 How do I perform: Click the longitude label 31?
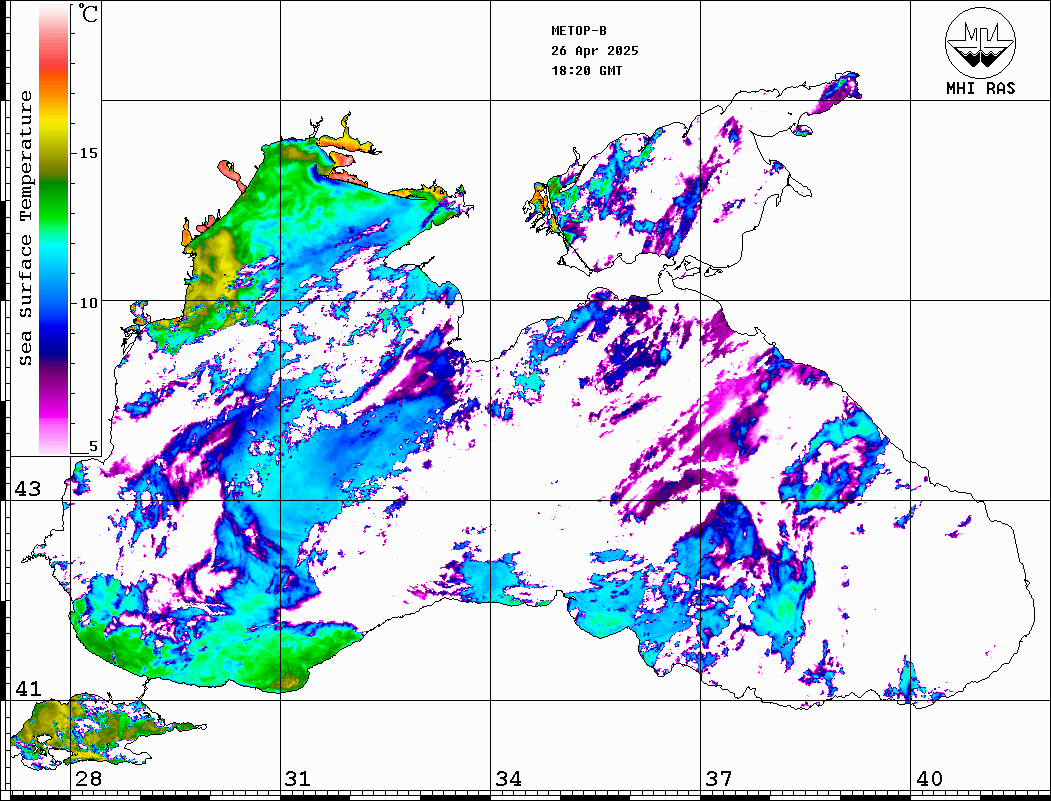point(298,779)
